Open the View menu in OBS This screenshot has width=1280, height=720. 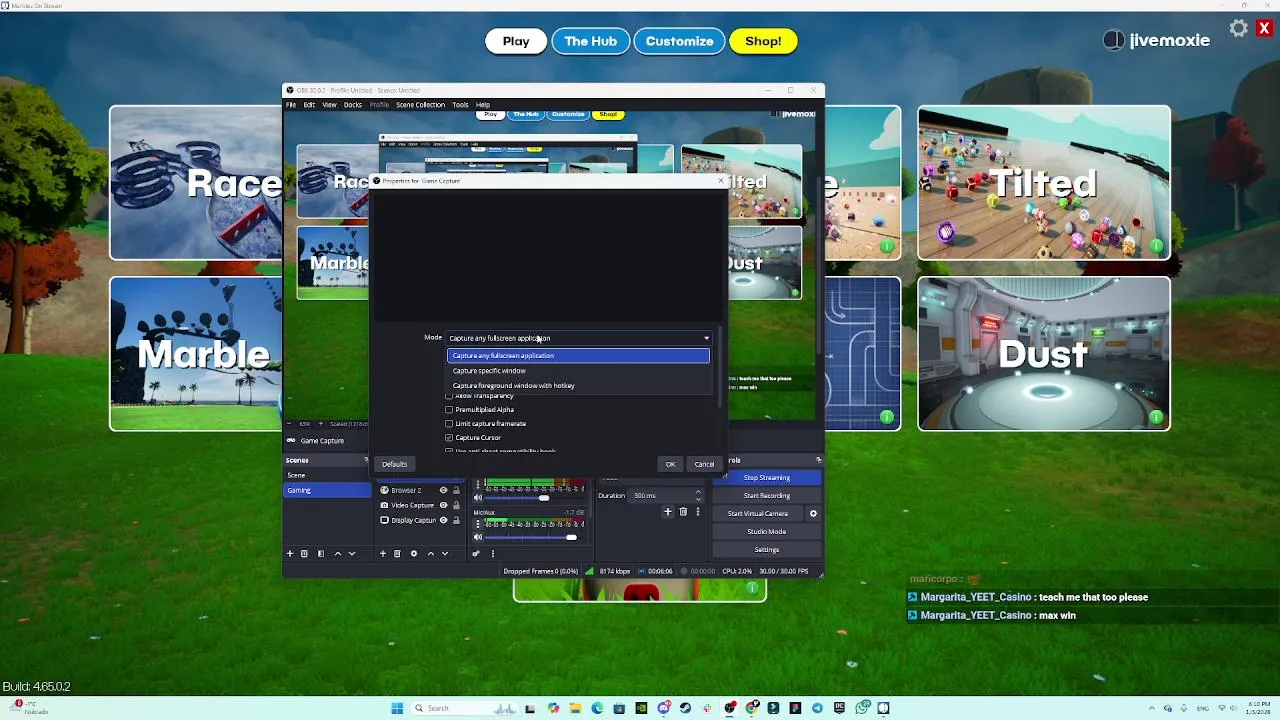pos(329,105)
